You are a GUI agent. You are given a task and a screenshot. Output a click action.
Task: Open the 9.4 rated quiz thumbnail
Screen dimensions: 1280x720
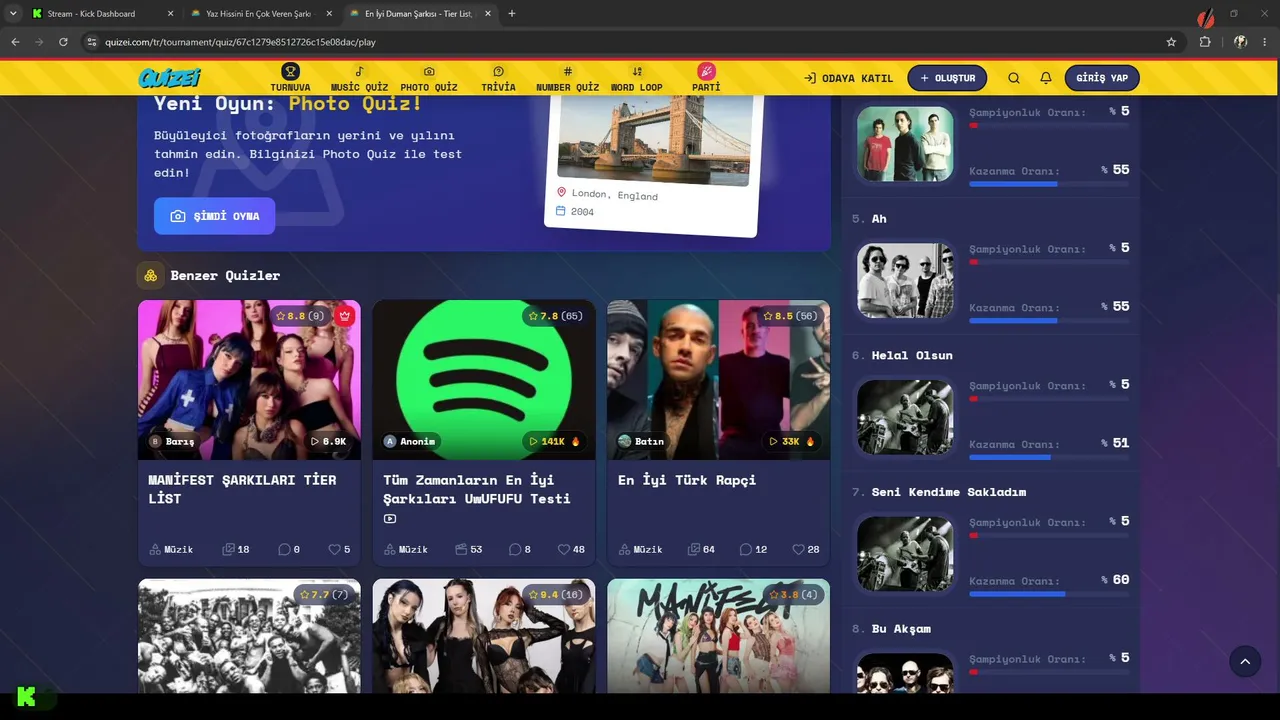(484, 636)
